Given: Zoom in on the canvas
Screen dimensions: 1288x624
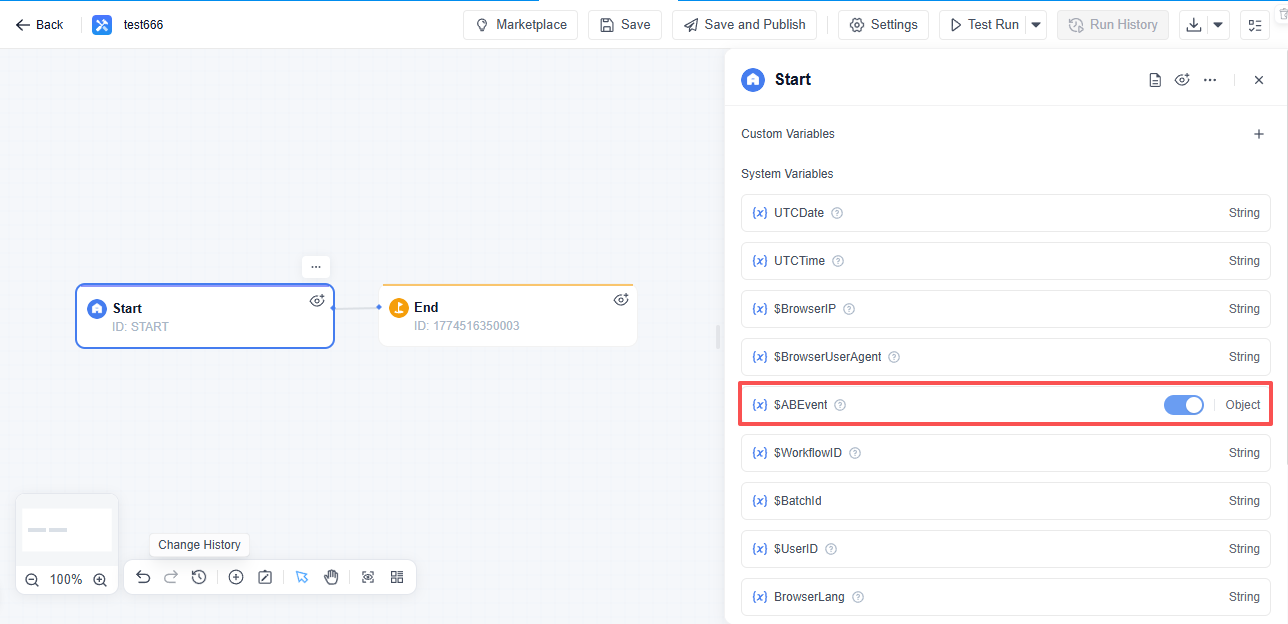Looking at the screenshot, I should (100, 580).
